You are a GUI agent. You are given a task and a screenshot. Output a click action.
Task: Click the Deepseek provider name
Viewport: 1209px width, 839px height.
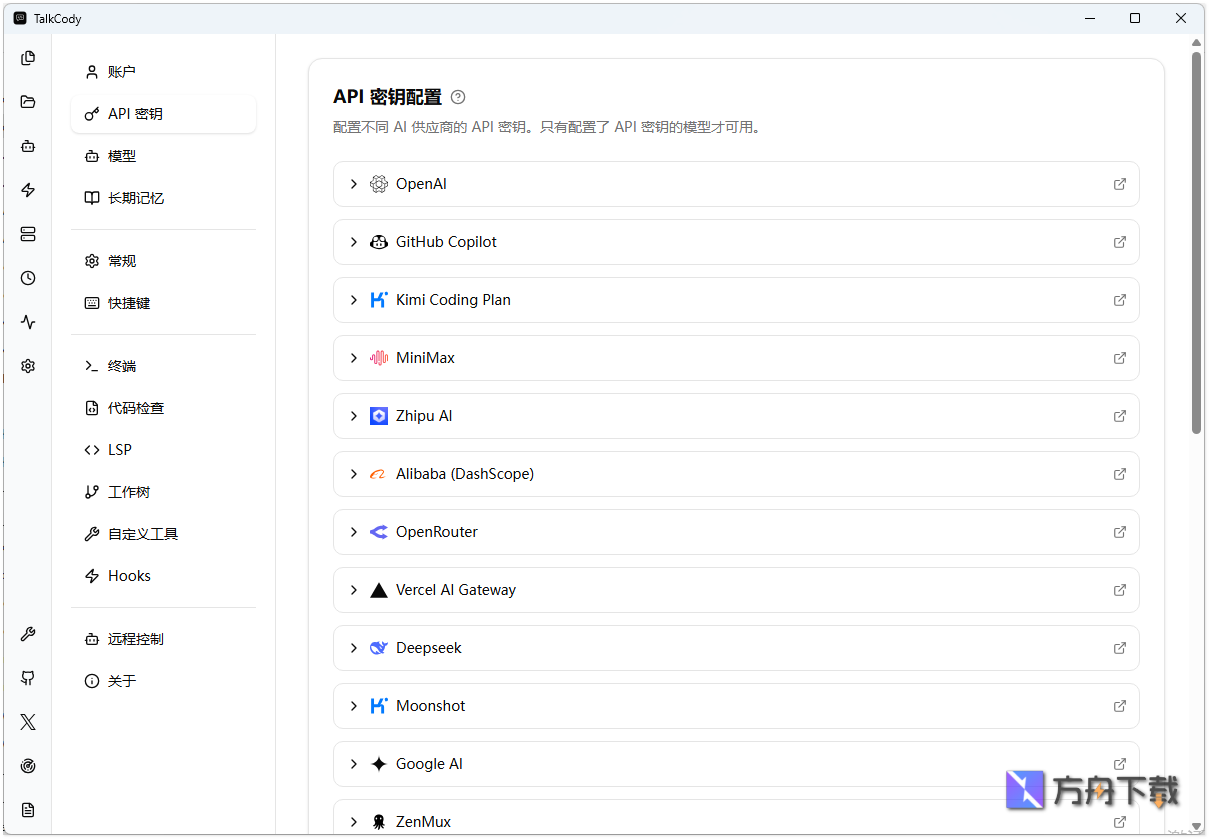[x=429, y=648]
